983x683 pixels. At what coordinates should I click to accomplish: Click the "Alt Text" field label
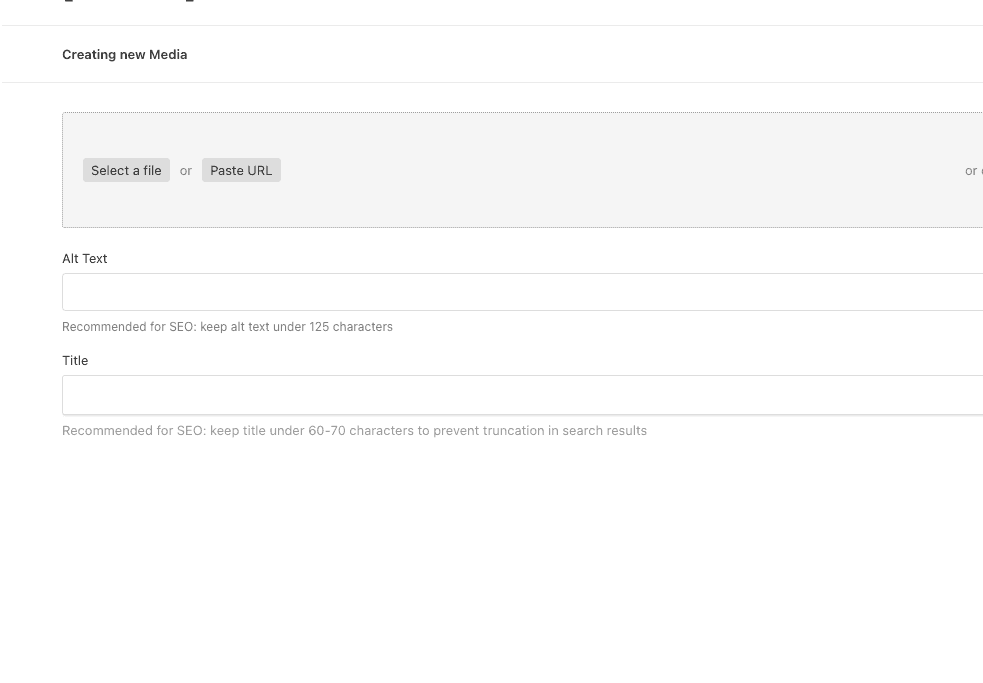click(84, 259)
